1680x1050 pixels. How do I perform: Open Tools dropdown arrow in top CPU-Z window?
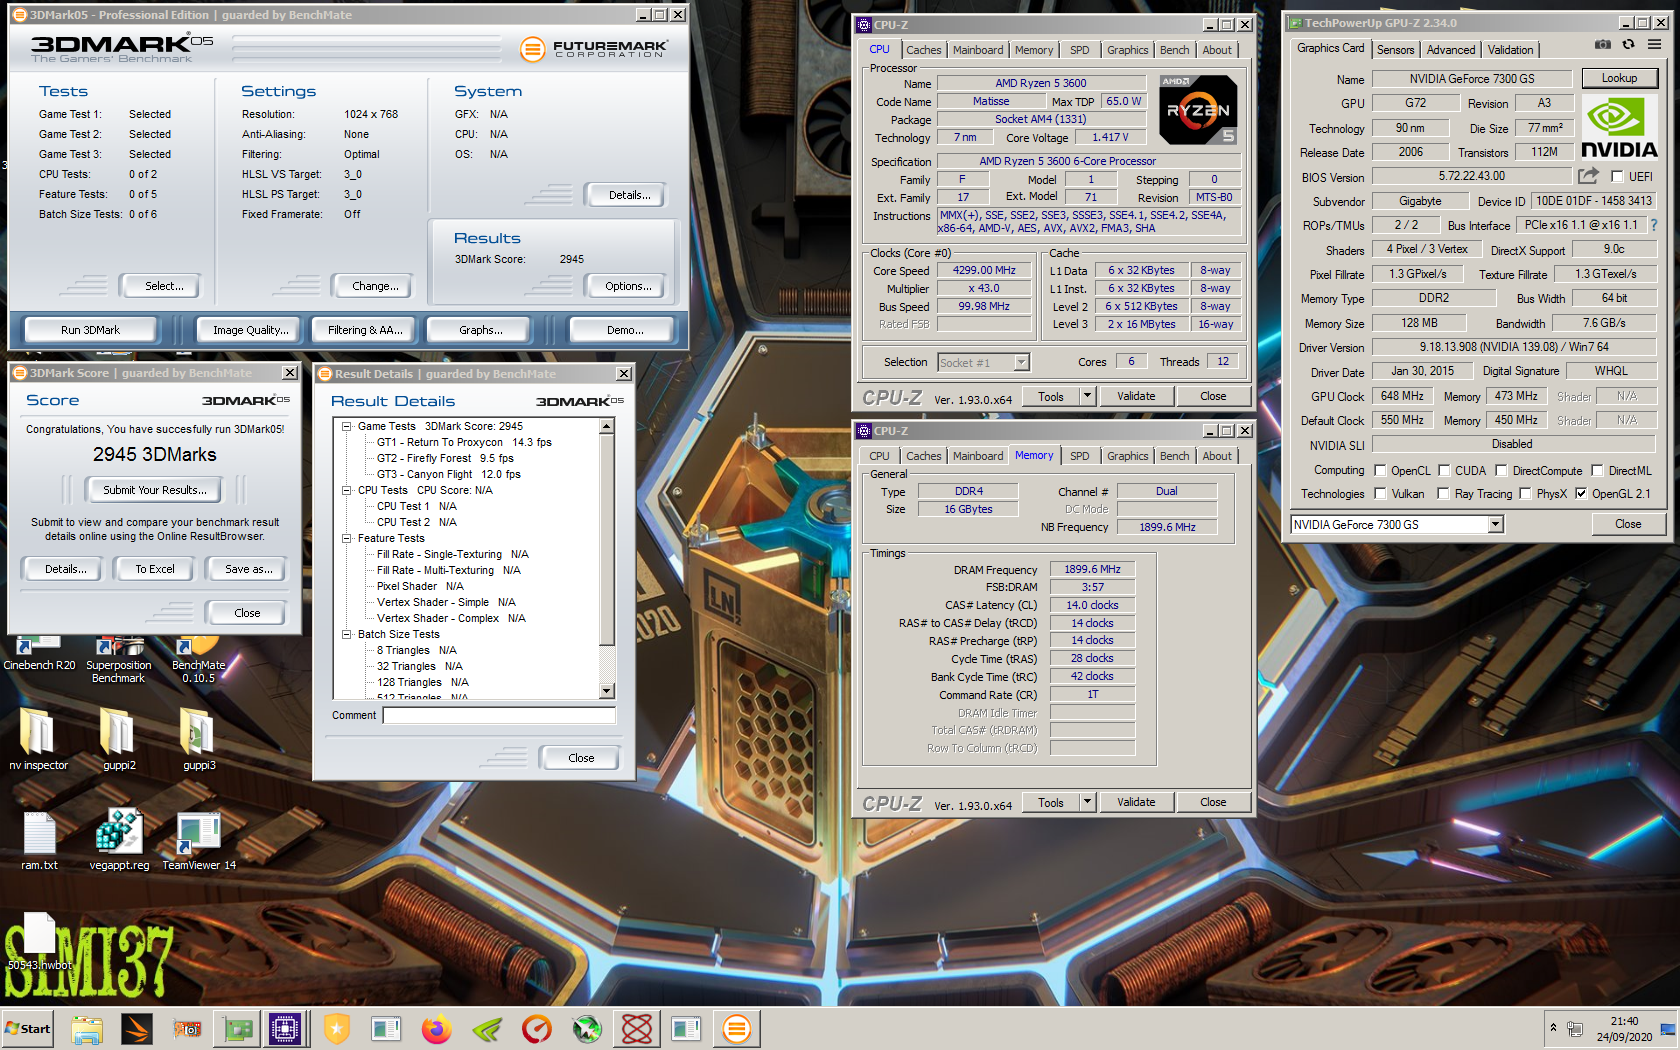coord(1087,396)
